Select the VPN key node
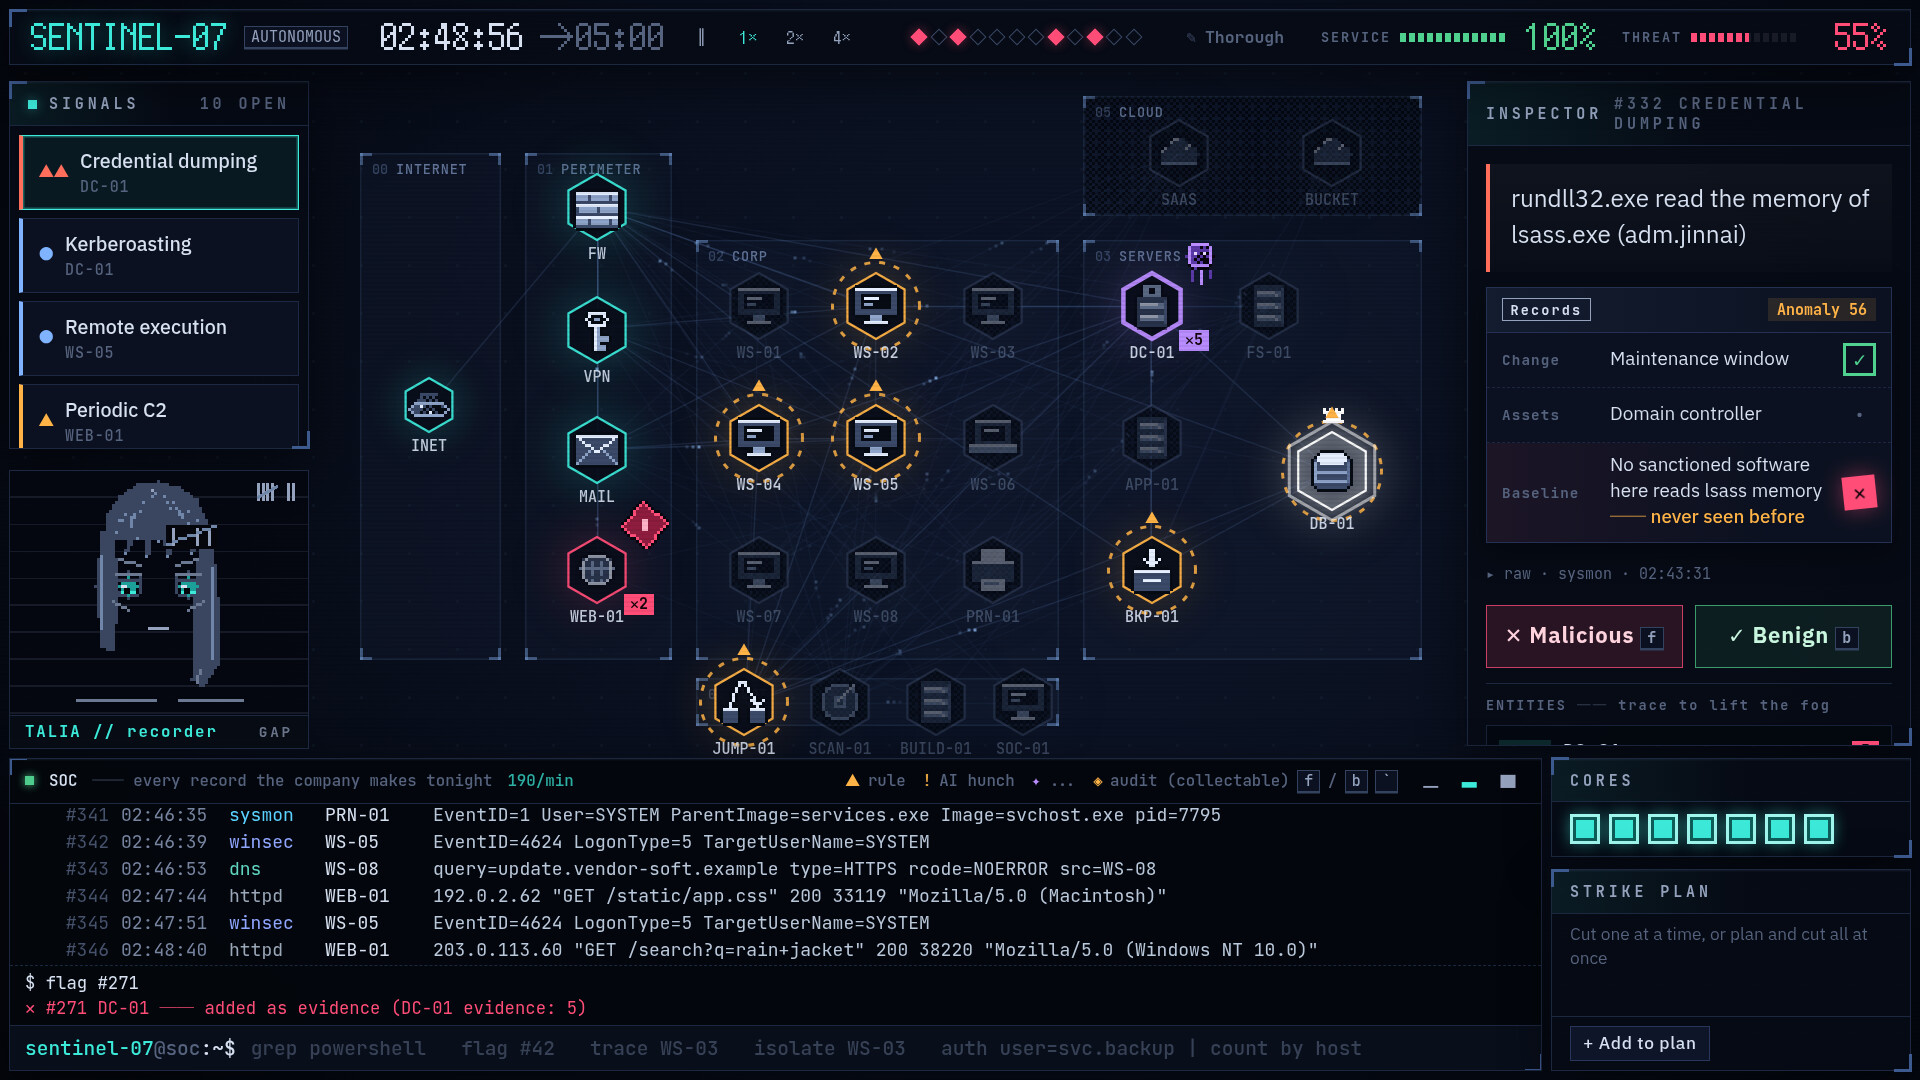Viewport: 1920px width, 1080px height. click(x=597, y=330)
